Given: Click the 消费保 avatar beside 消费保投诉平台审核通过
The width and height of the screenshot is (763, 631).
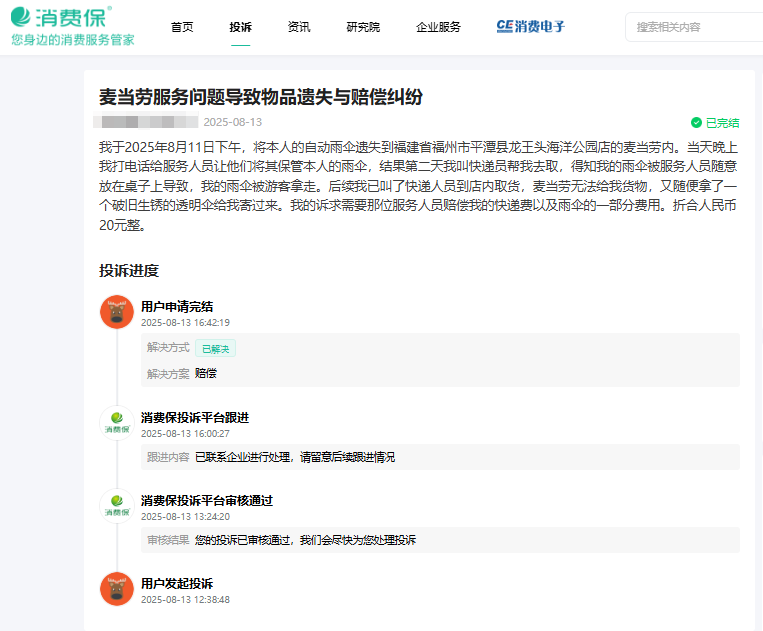Looking at the screenshot, I should click(117, 506).
